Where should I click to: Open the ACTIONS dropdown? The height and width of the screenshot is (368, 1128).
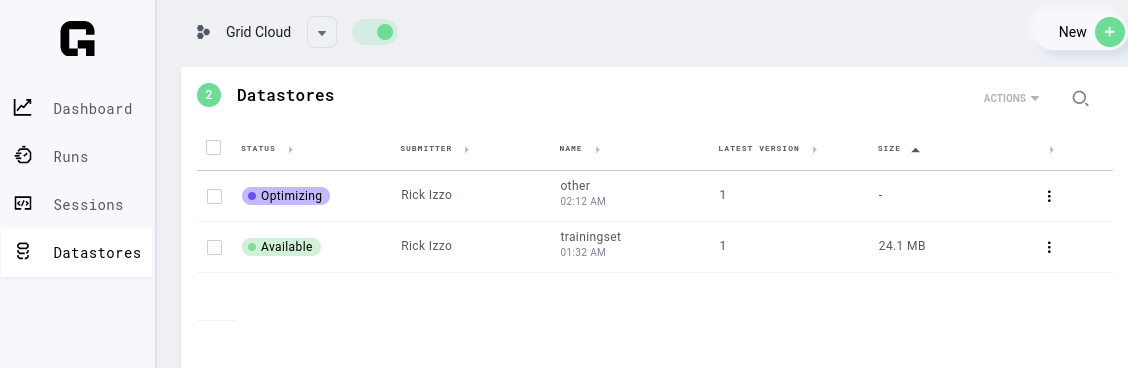[1011, 98]
